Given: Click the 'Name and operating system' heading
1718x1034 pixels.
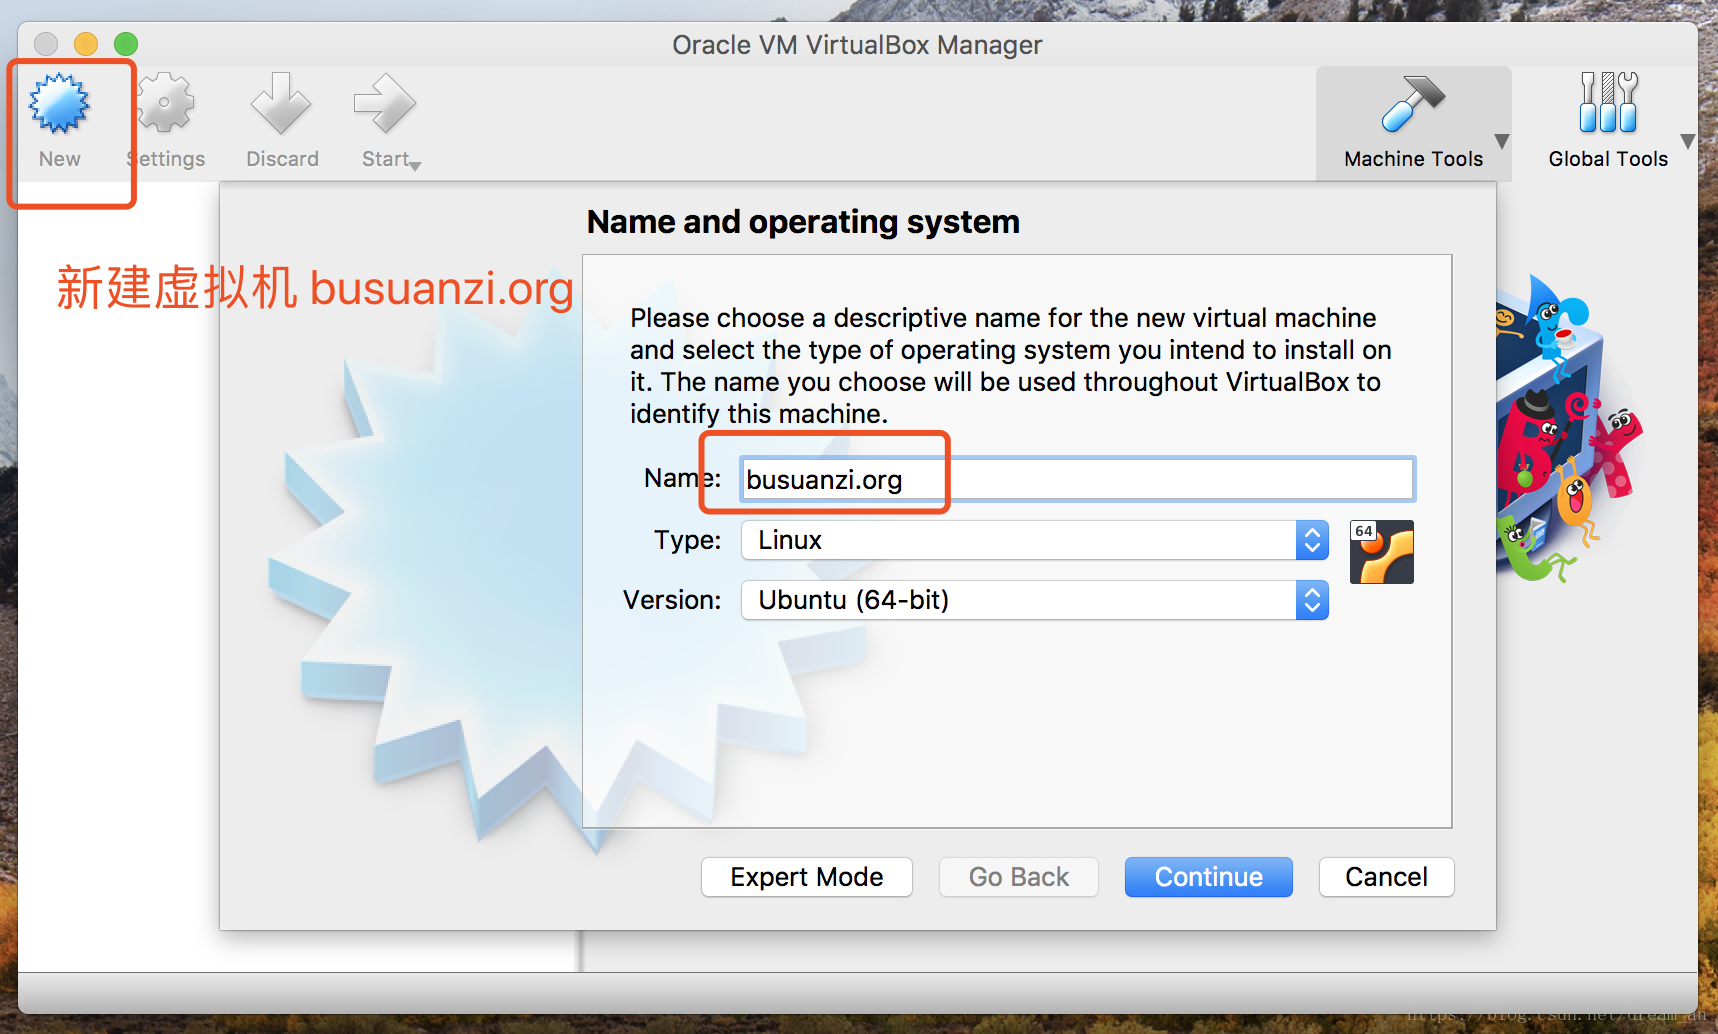Looking at the screenshot, I should (803, 222).
